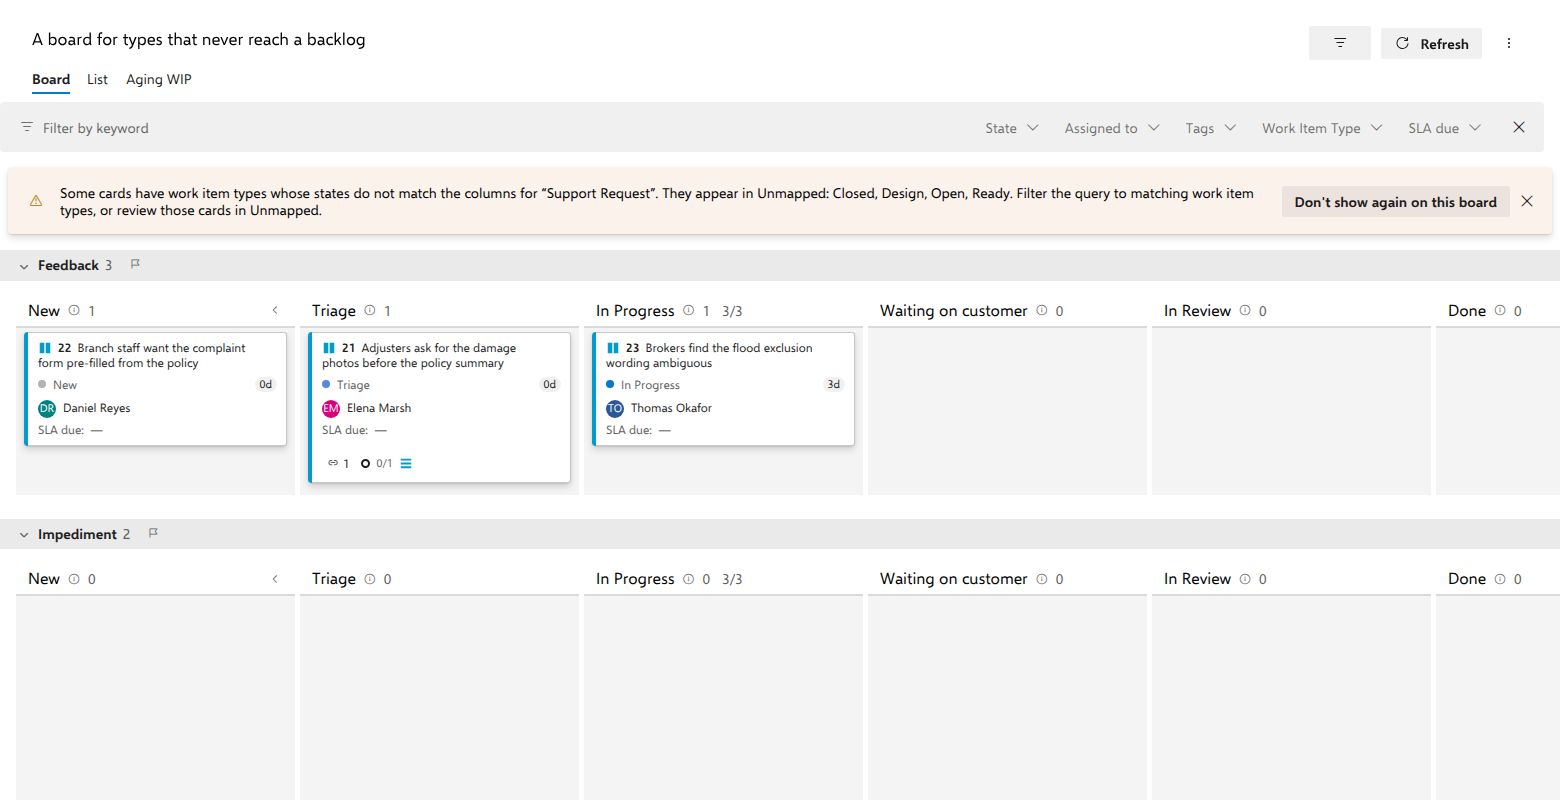Viewport: 1560px width, 800px height.
Task: Click info icon next to Impediment In Progress
Action: coord(689,579)
